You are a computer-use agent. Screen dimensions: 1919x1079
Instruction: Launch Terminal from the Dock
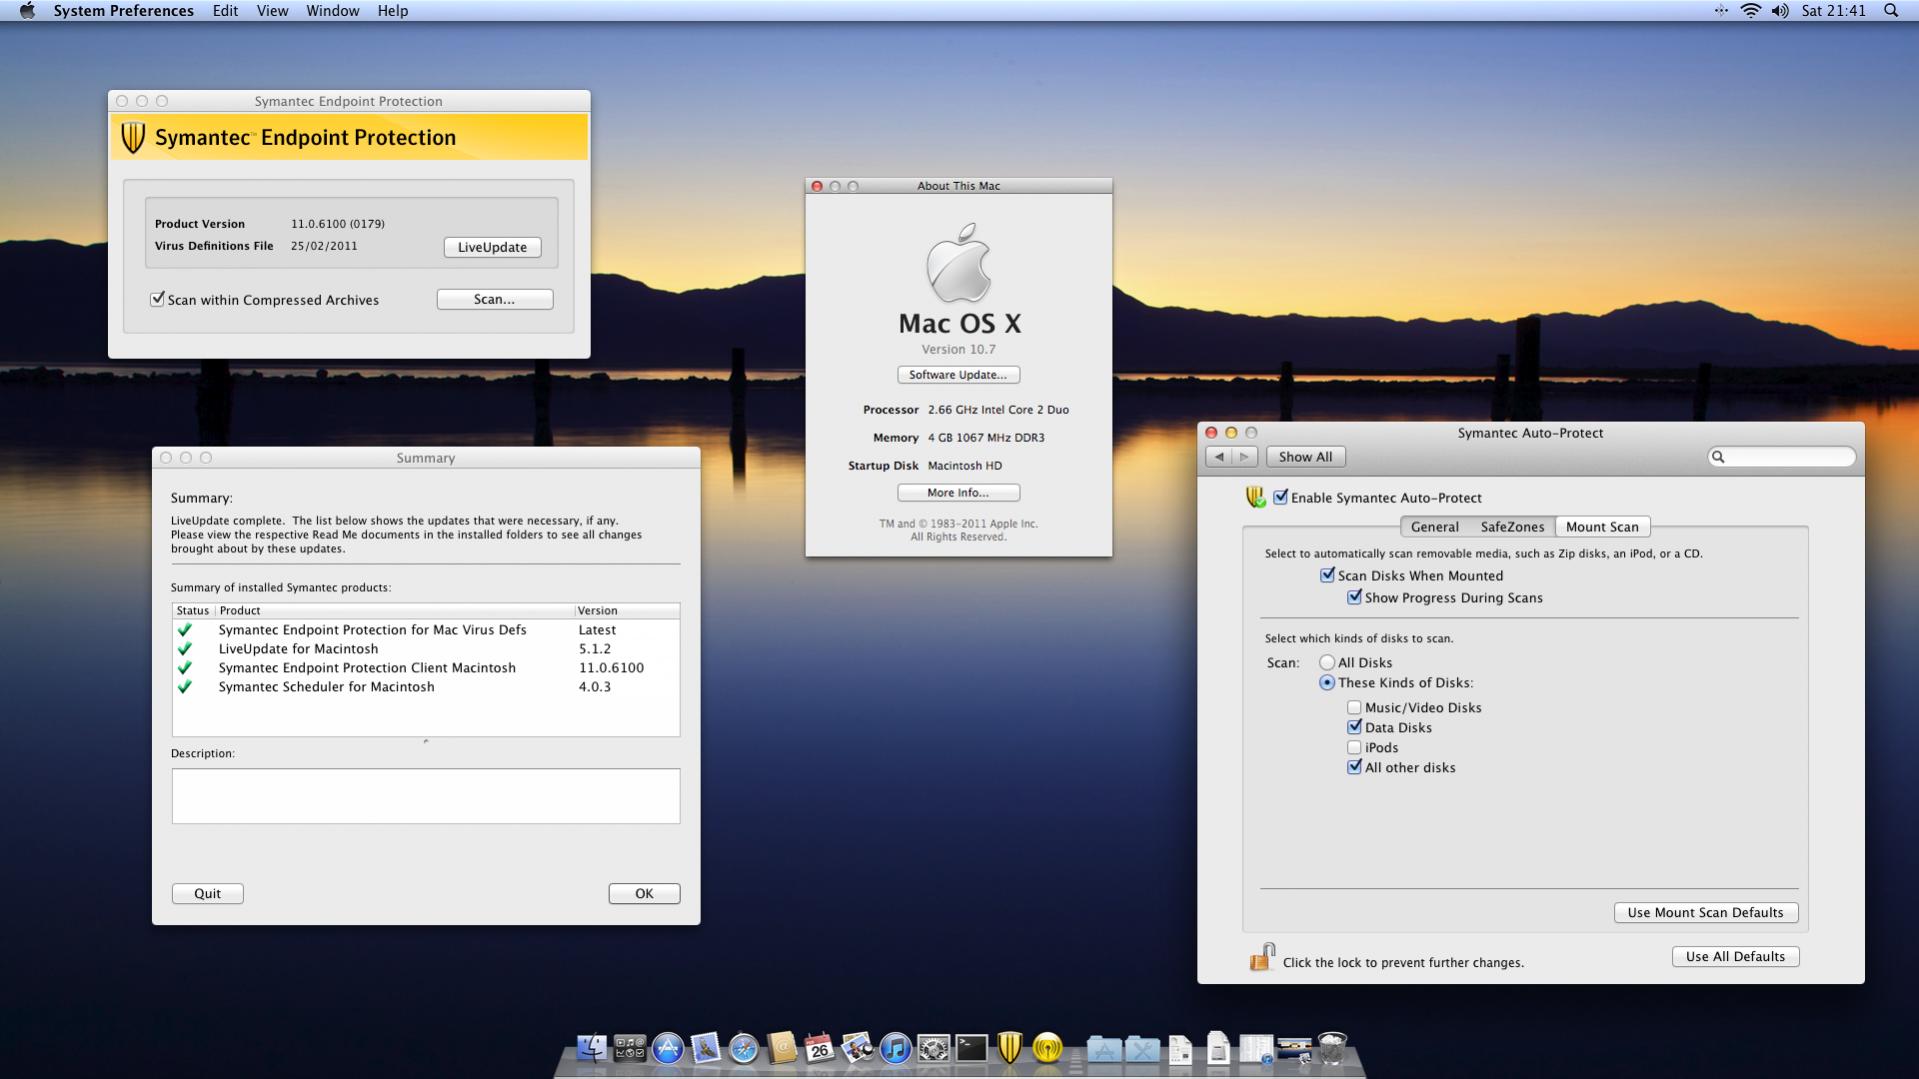(972, 1047)
